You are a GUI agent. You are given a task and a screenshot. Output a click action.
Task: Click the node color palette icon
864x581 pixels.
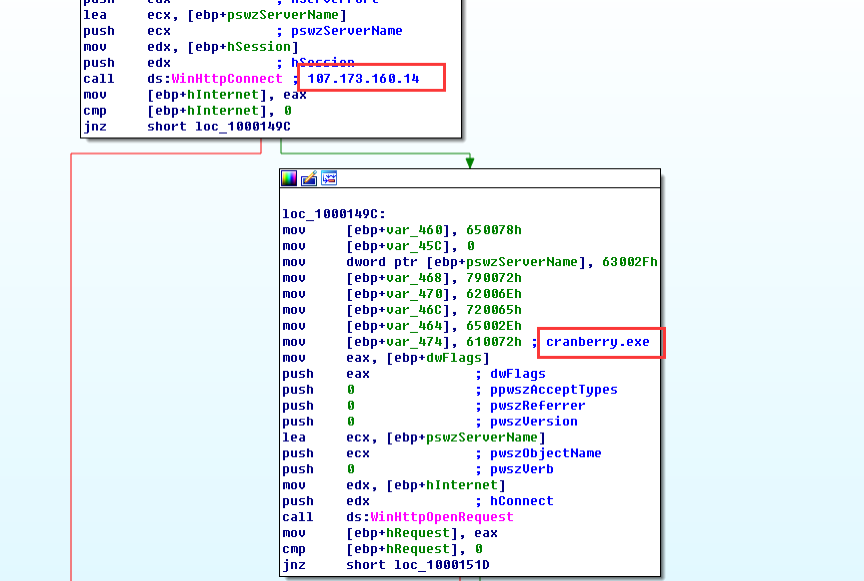pyautogui.click(x=289, y=178)
